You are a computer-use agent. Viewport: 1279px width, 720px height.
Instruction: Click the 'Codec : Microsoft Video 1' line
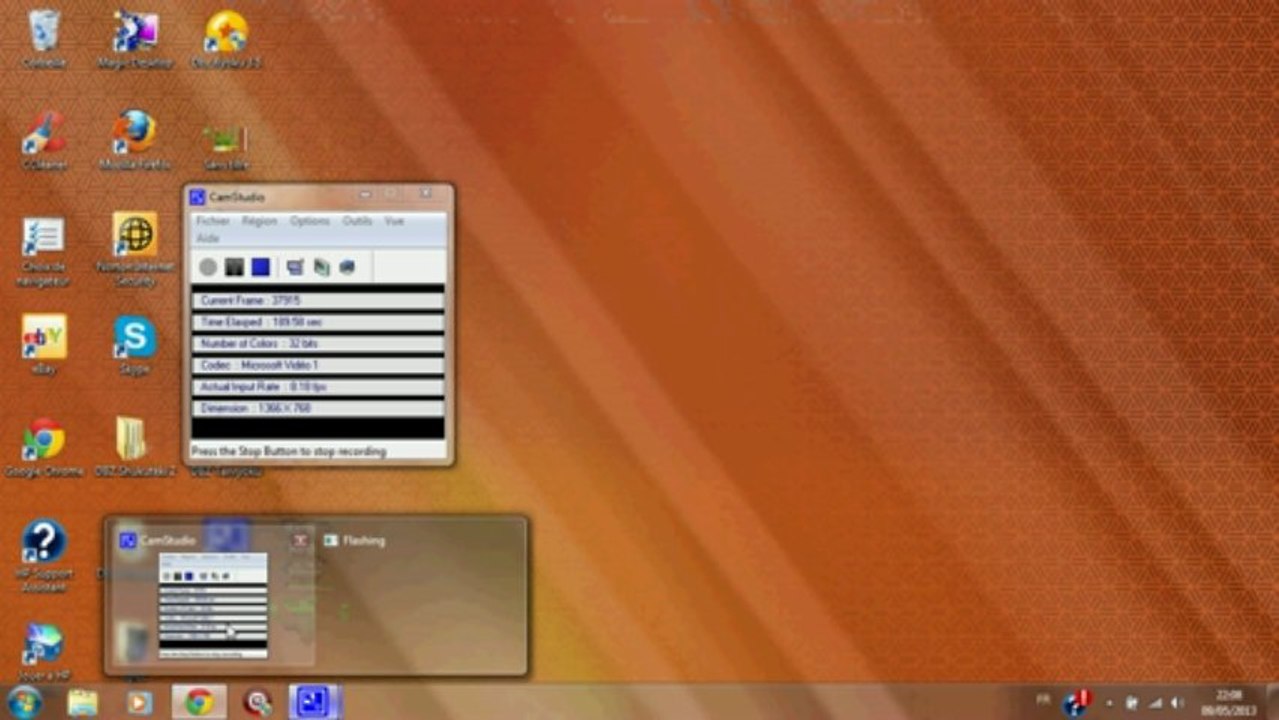coord(317,365)
